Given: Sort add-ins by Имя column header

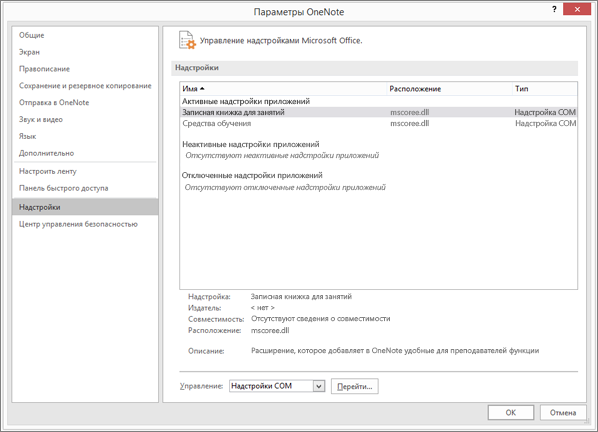Looking at the screenshot, I should [283, 89].
